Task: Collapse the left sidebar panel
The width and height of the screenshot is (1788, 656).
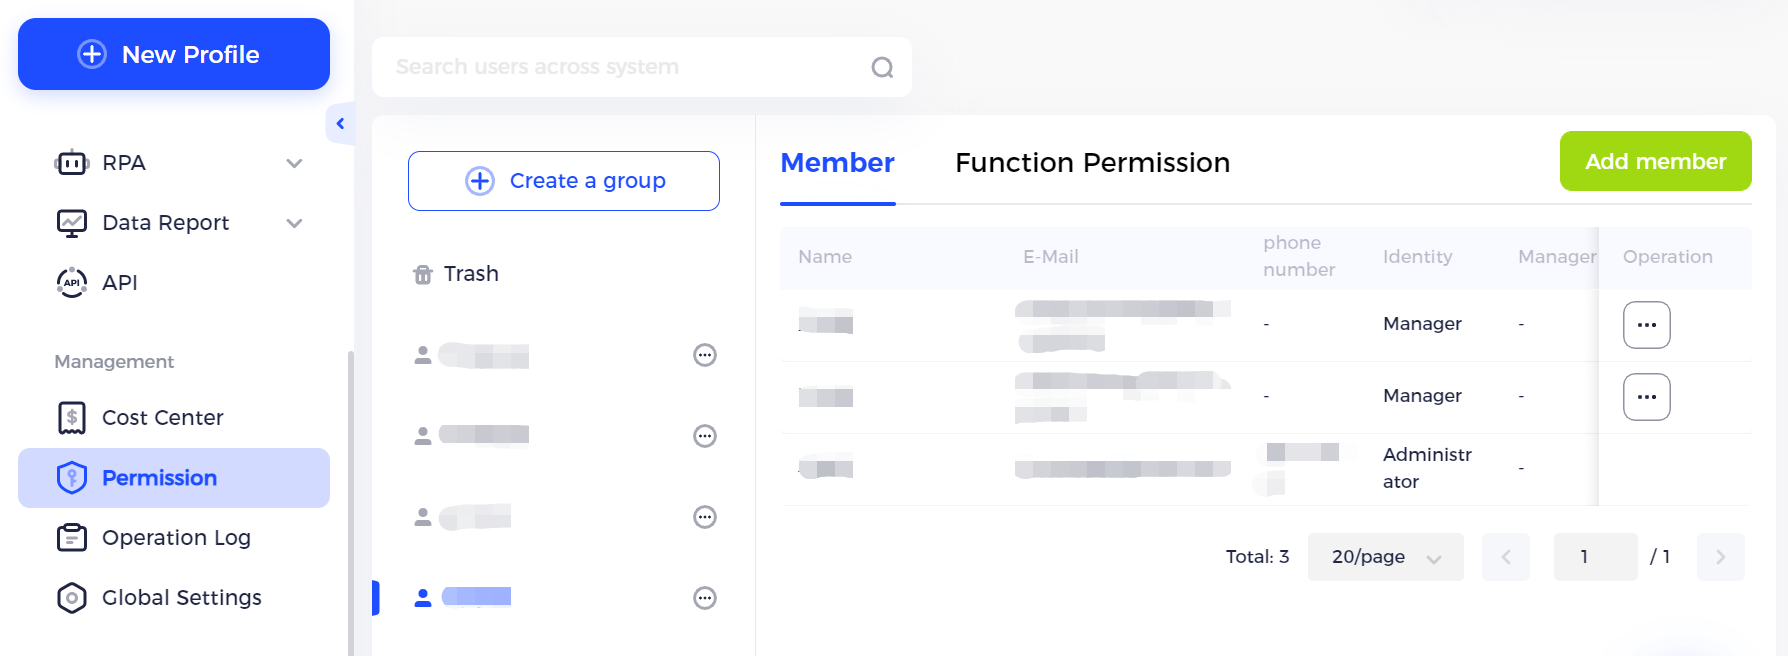Action: [340, 124]
